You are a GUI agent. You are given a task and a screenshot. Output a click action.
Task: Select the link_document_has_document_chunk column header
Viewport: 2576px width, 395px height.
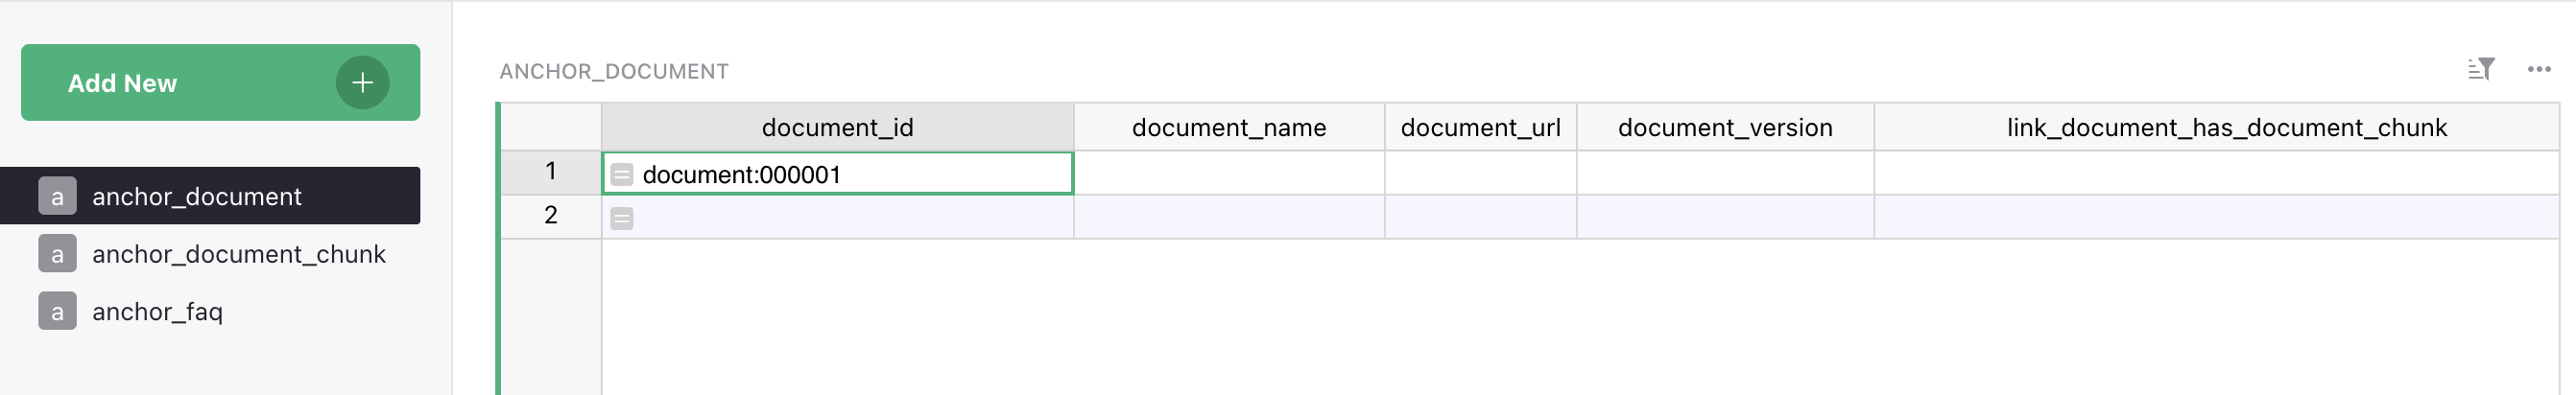point(2226,128)
